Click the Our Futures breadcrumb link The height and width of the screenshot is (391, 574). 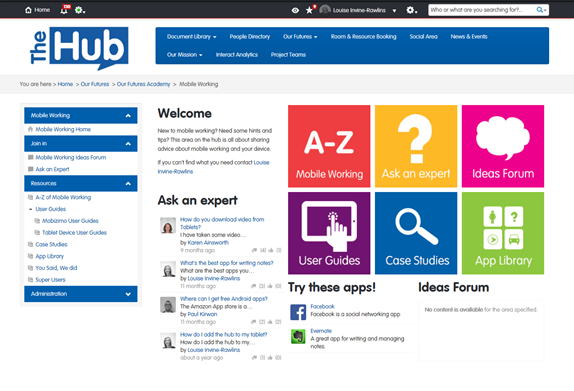95,84
